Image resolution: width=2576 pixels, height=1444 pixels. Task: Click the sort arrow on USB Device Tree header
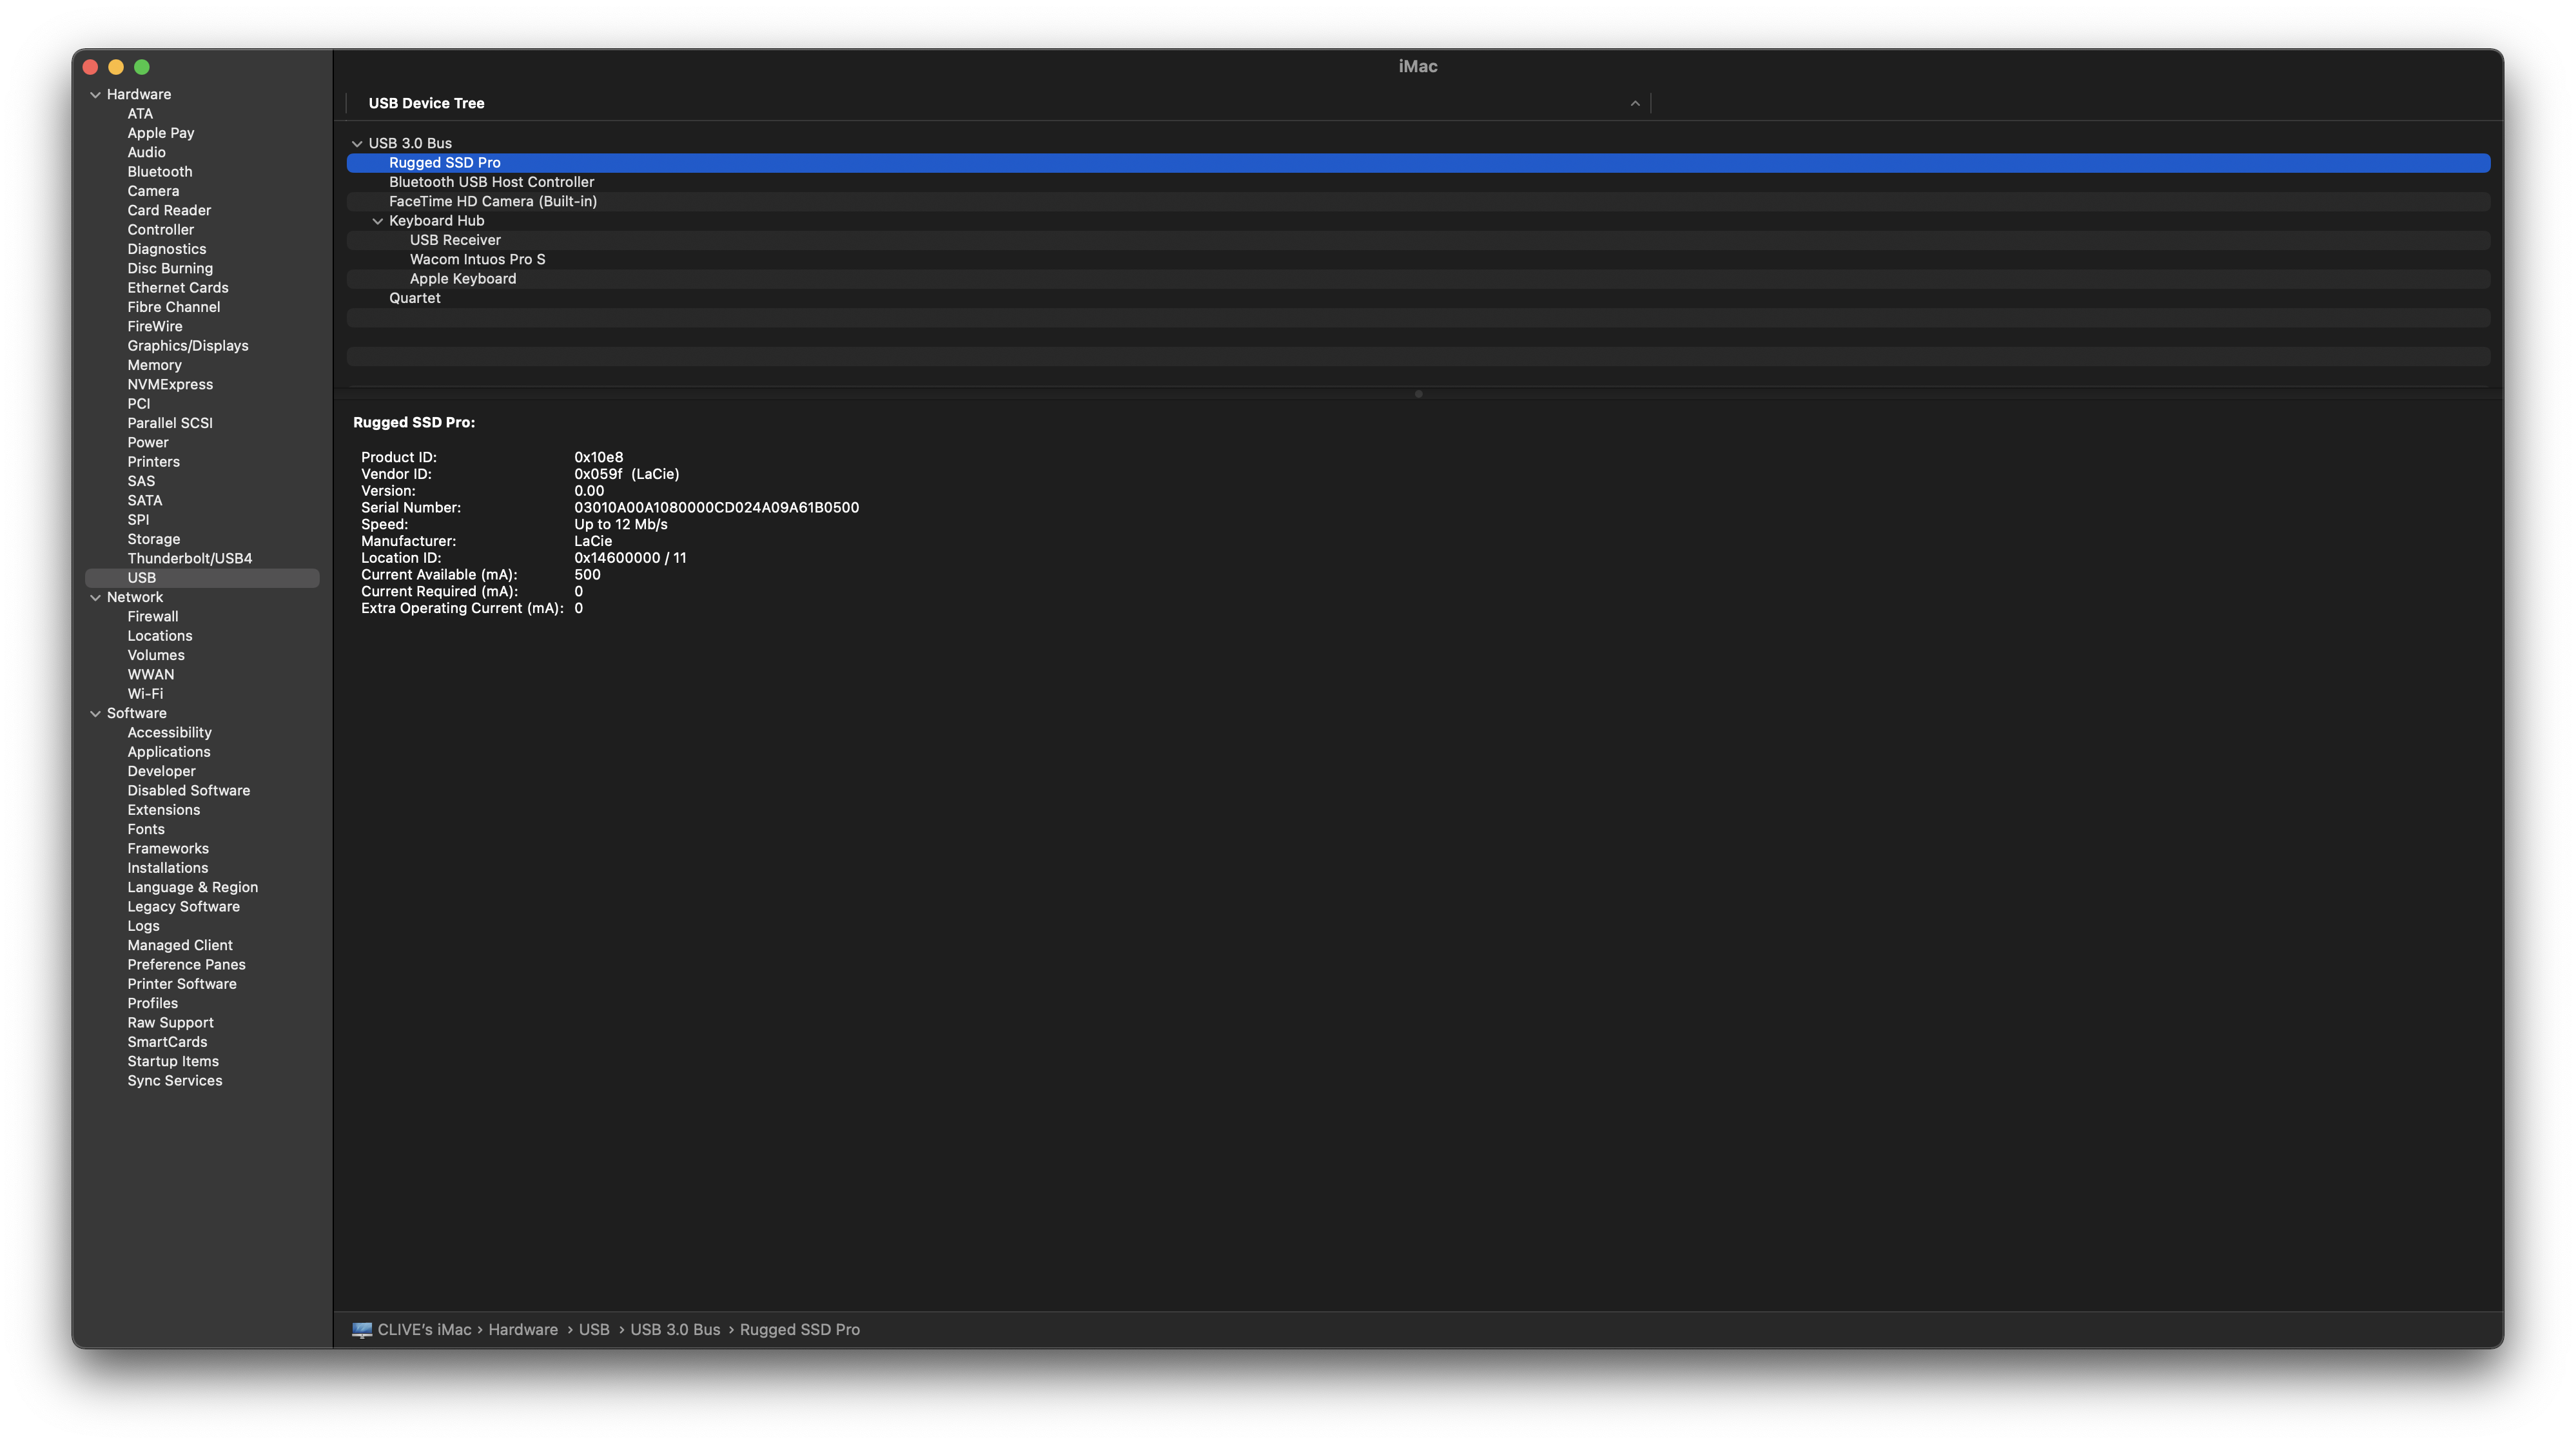(1635, 103)
